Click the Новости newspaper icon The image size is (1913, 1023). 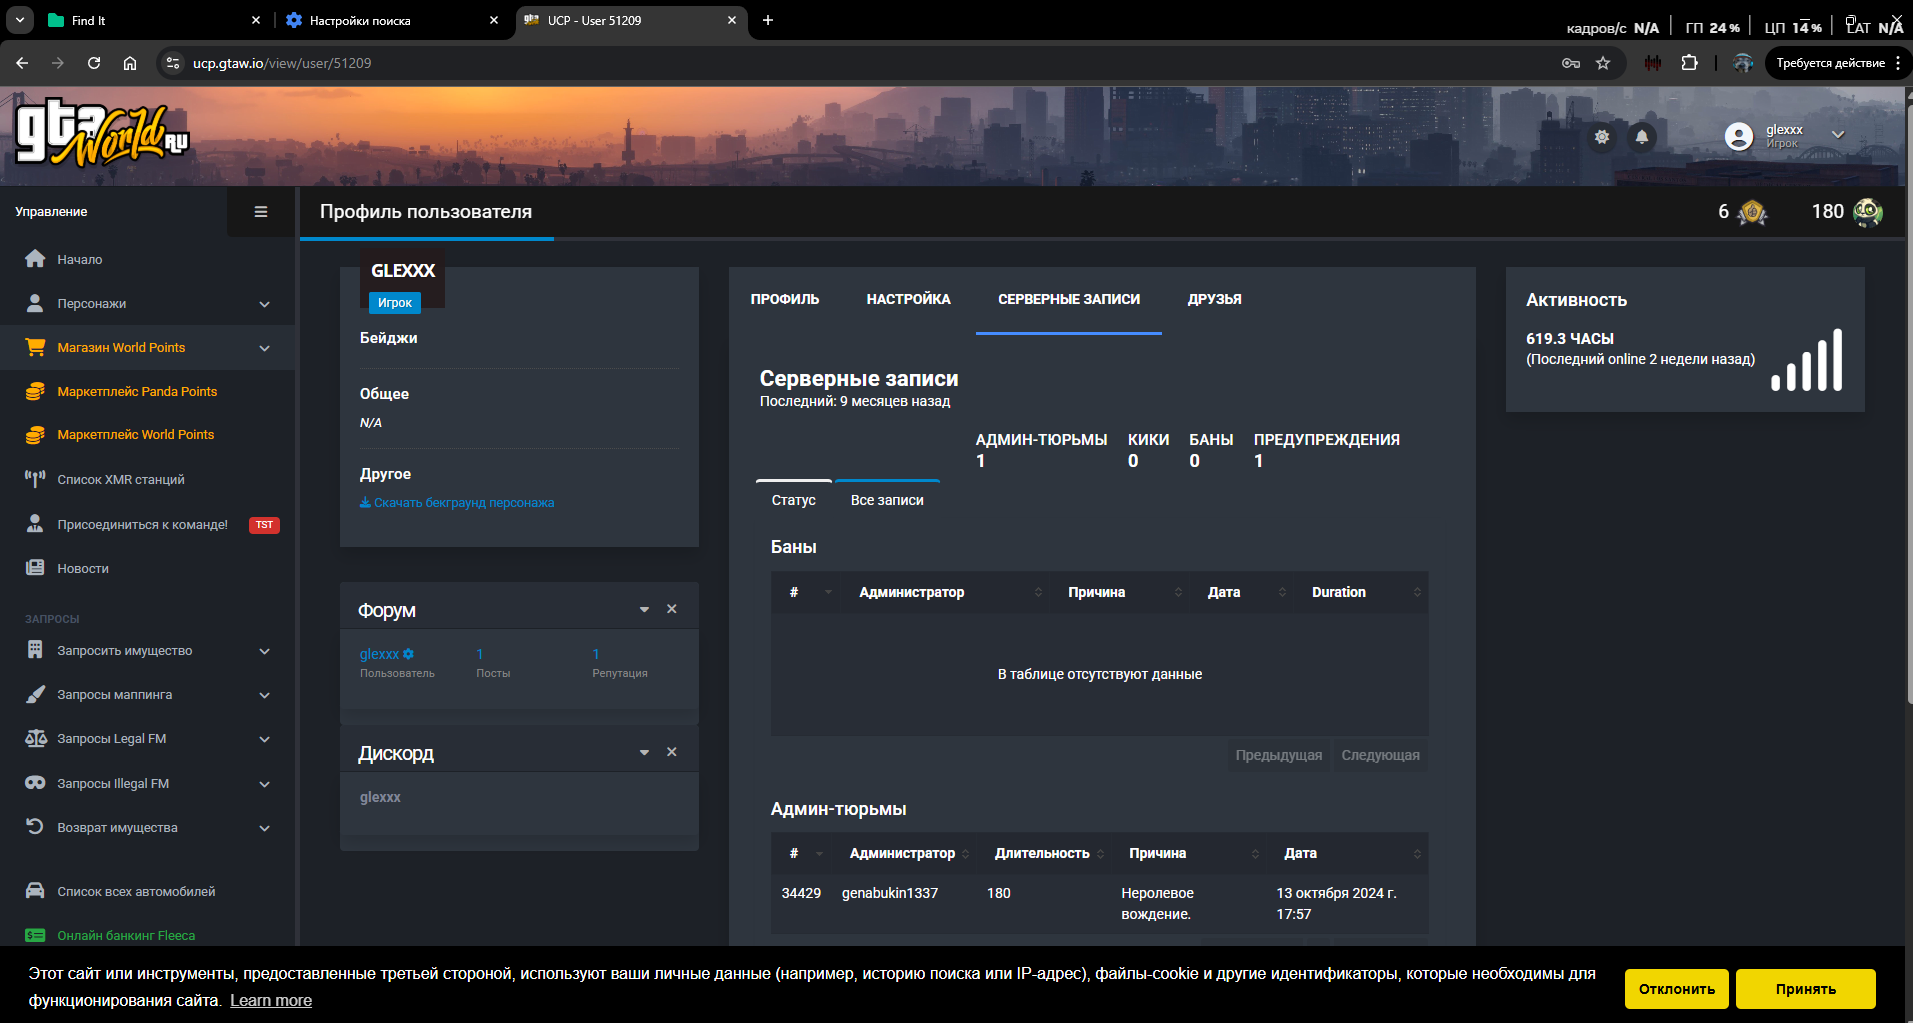(35, 568)
